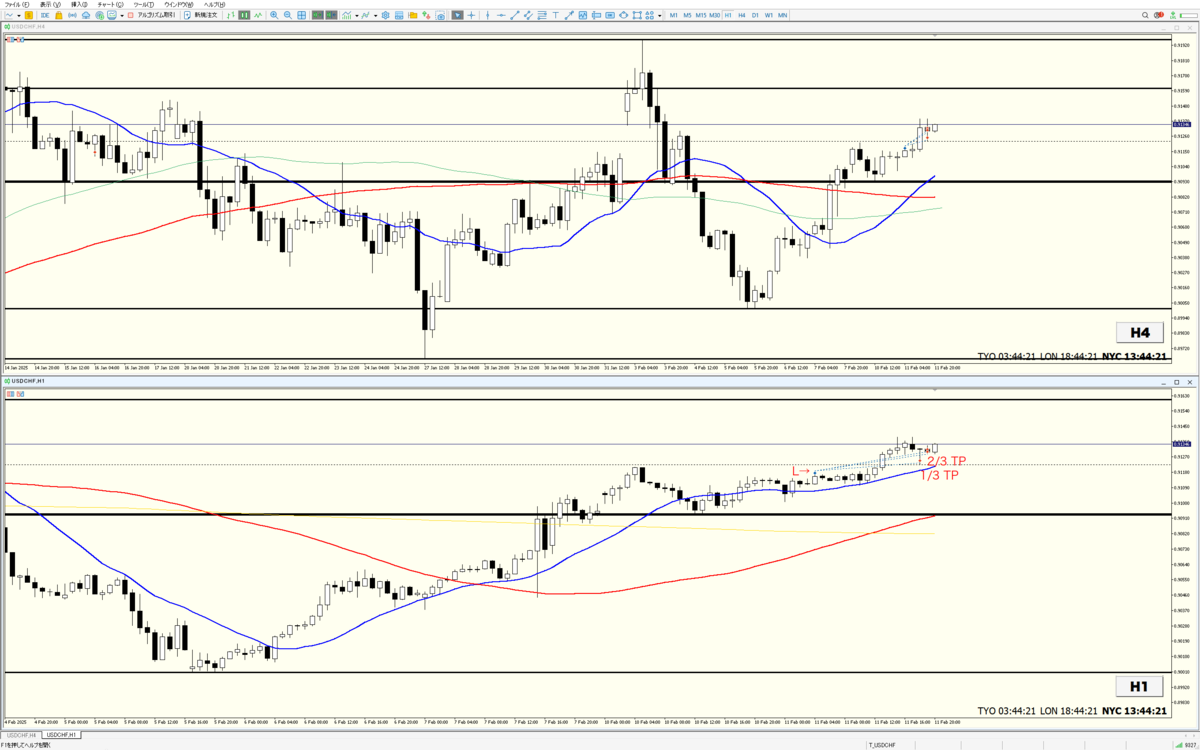Open the ウインドウ (Window) menu
This screenshot has width=1200, height=750.
tap(178, 5)
